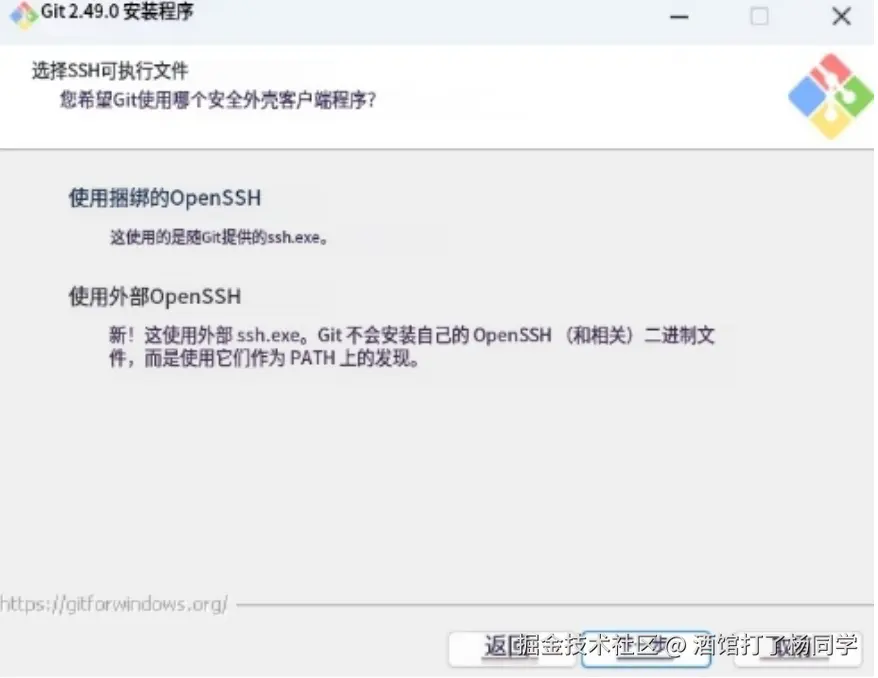
Task: Minimize the Git installer window
Action: (679, 17)
